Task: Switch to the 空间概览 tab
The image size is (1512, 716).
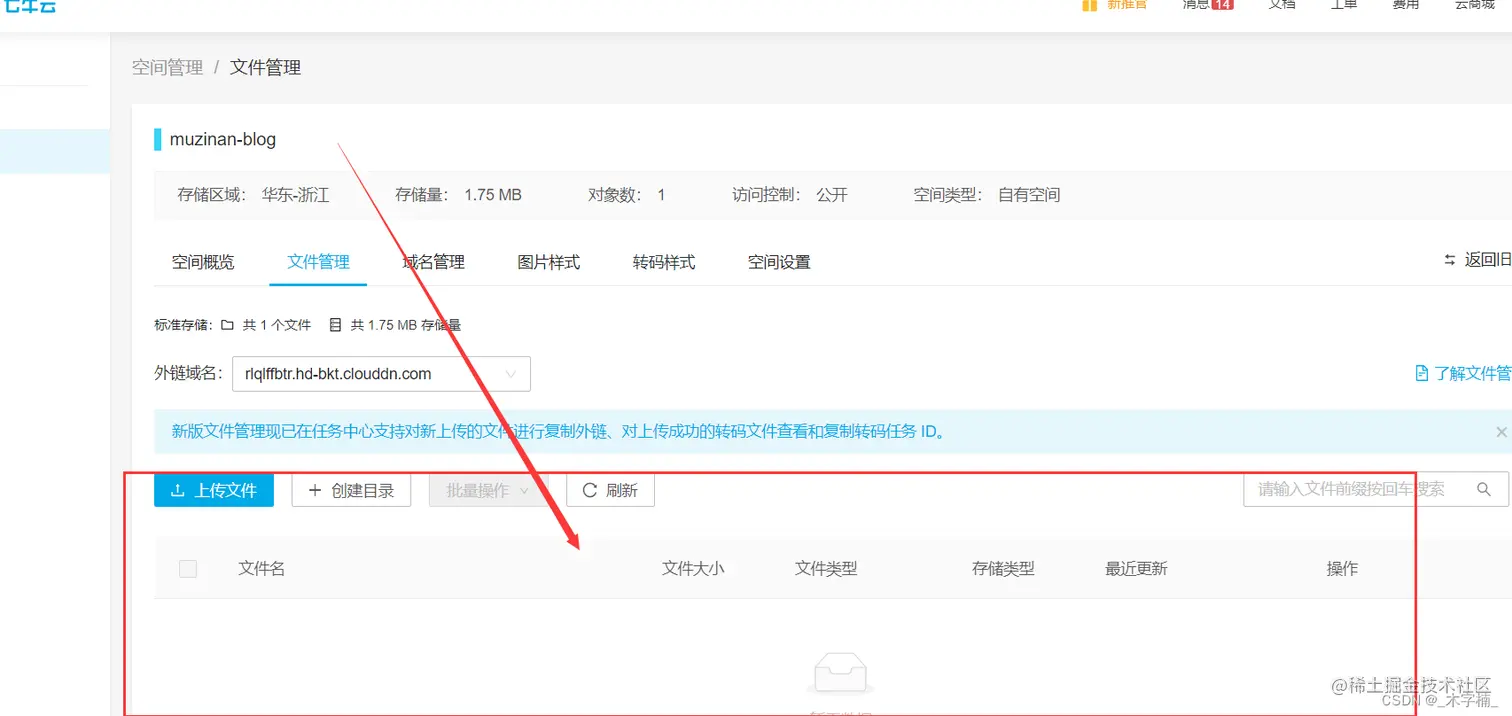Action: [203, 262]
